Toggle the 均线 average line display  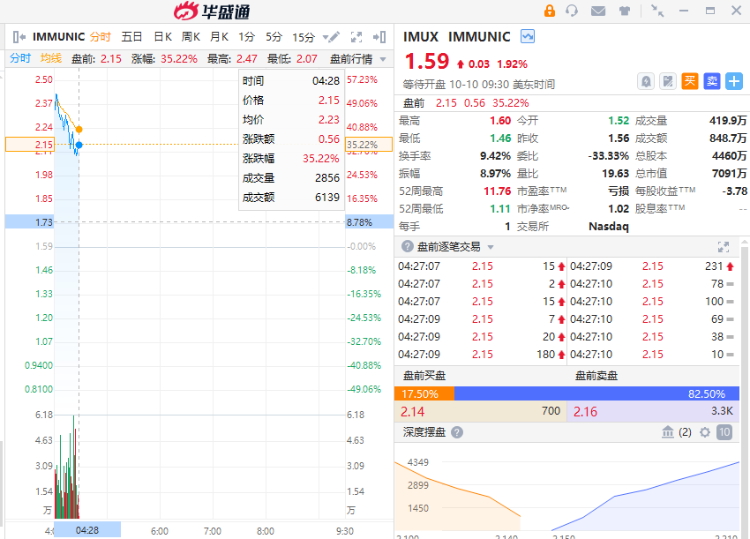pos(51,59)
